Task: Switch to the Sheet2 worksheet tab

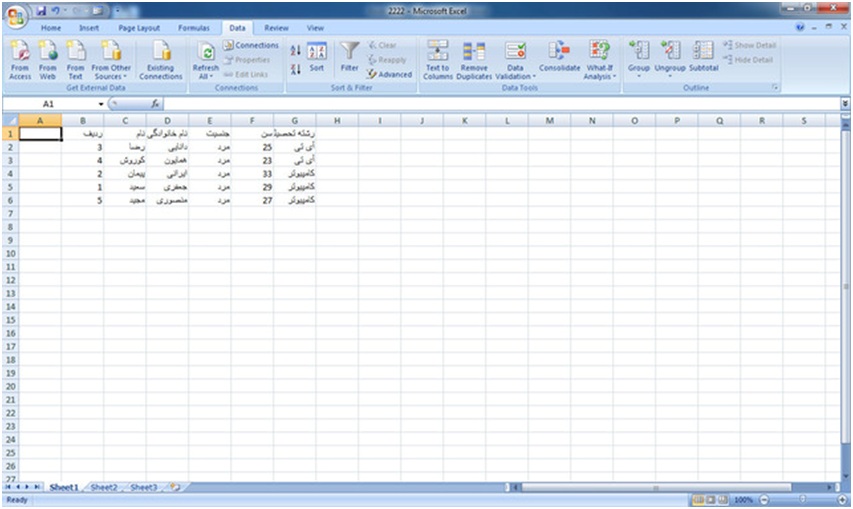Action: pyautogui.click(x=104, y=488)
